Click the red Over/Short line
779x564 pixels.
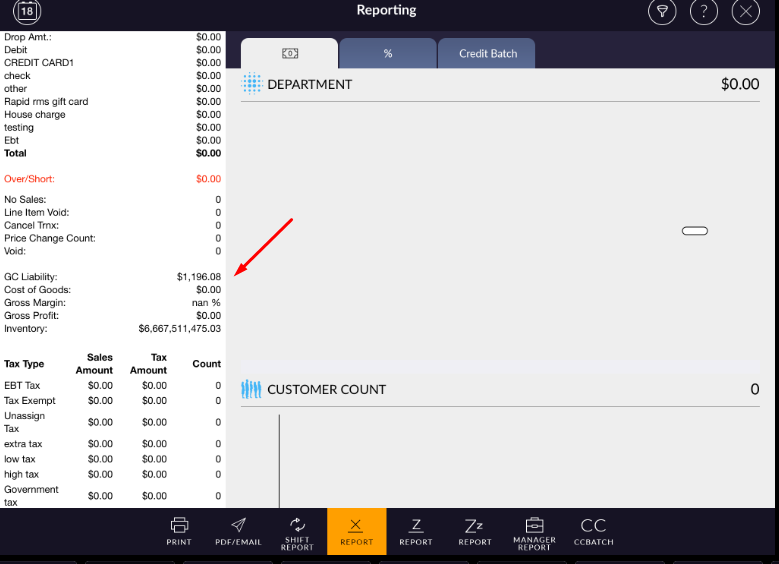point(112,179)
